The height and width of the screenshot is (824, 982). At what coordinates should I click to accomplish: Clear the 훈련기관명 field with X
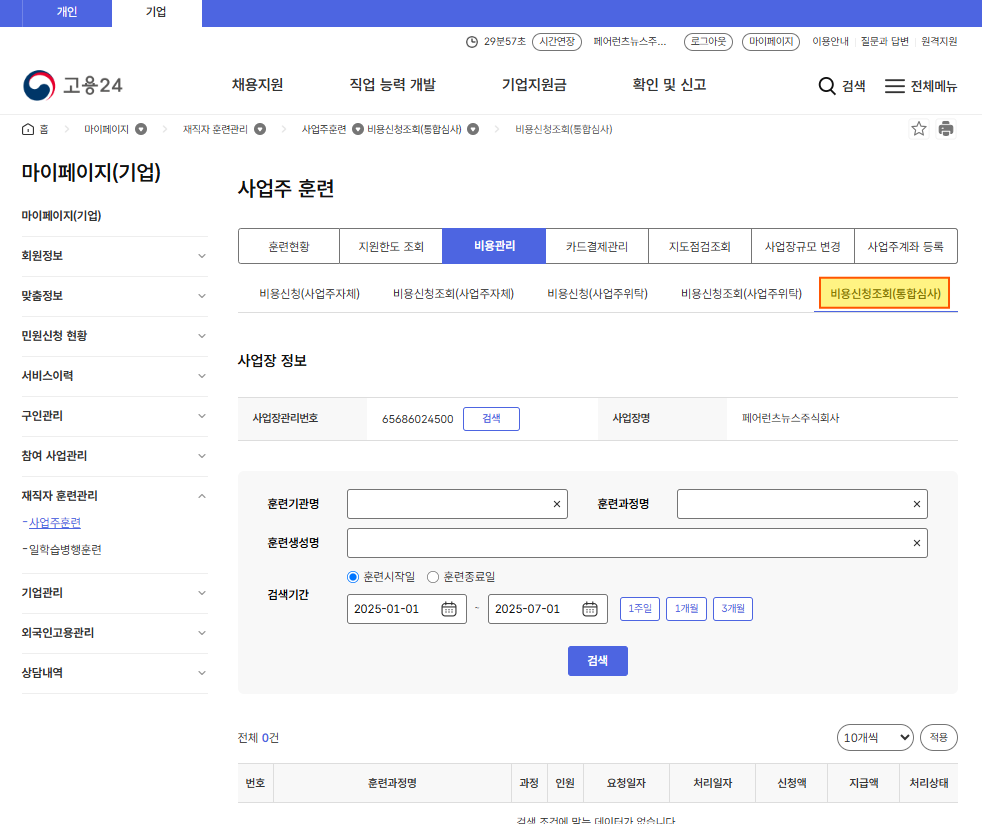coord(557,504)
